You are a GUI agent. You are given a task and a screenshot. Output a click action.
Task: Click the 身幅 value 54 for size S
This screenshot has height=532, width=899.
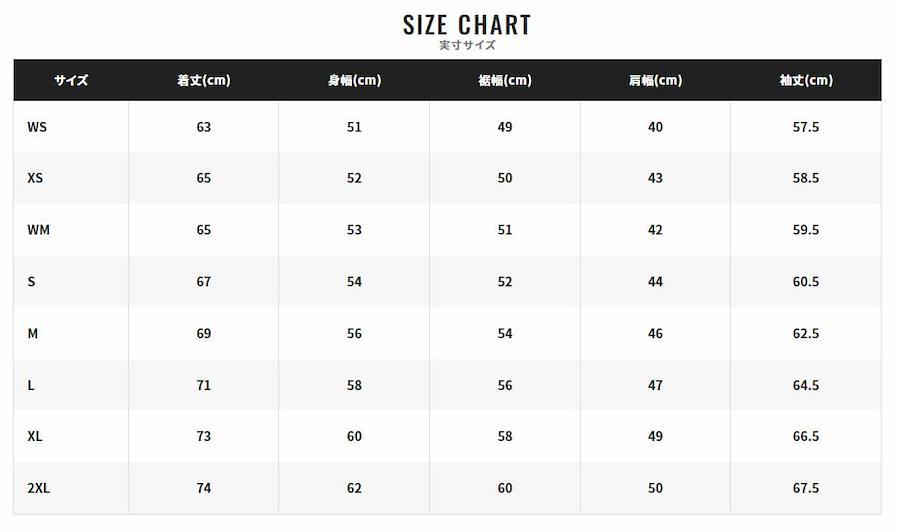click(x=354, y=282)
